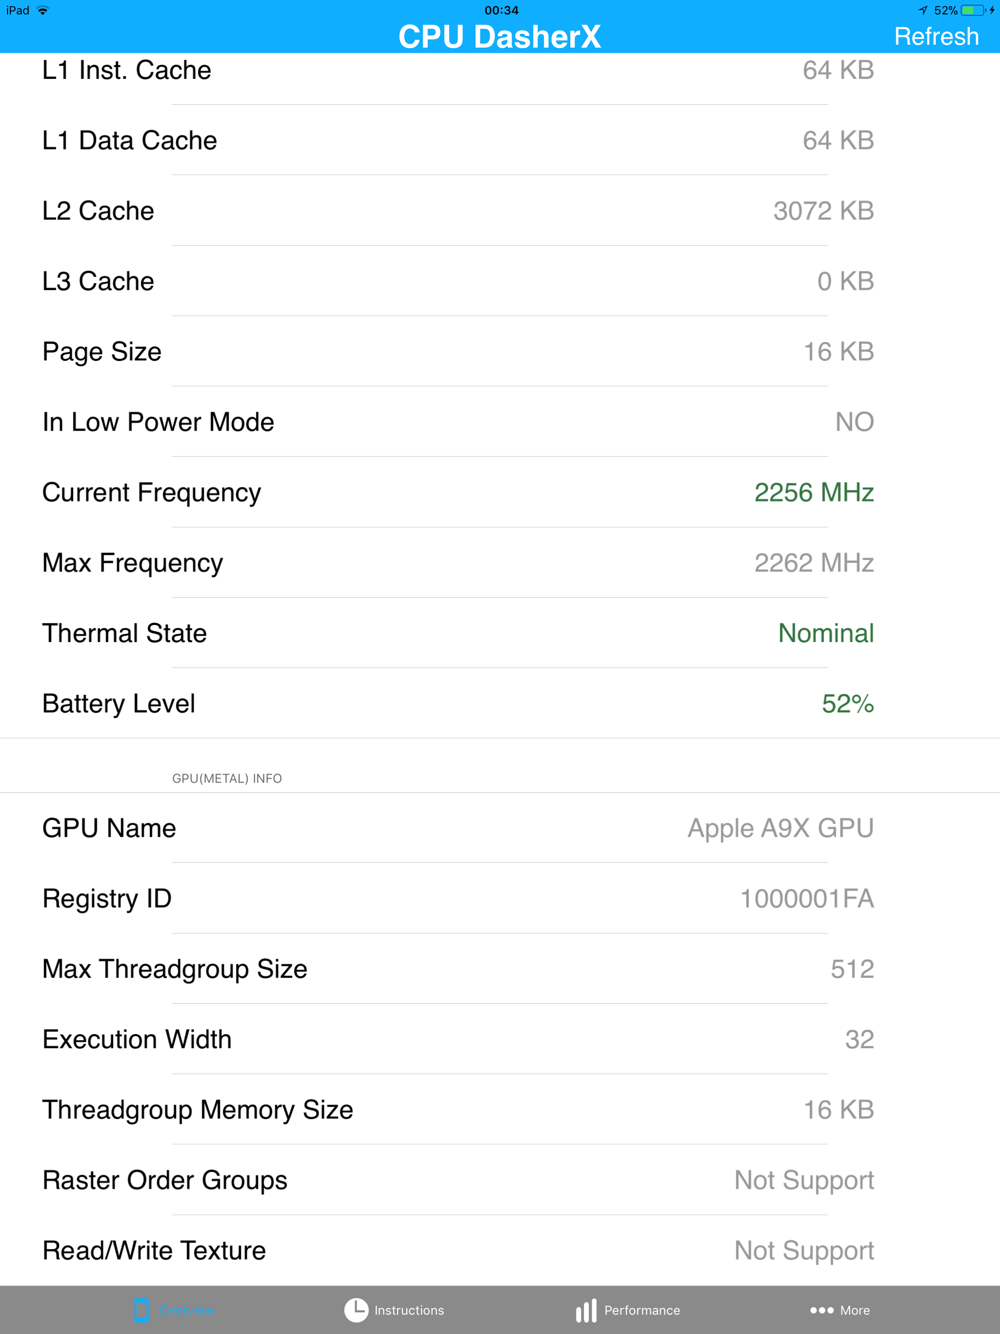
Task: Select the Current Frequency row
Action: tap(500, 492)
